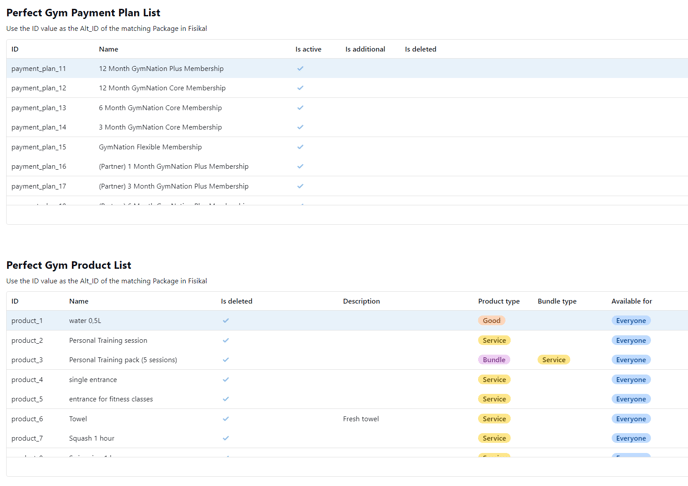The image size is (688, 486).
Task: Click the Product type column header
Action: point(499,301)
